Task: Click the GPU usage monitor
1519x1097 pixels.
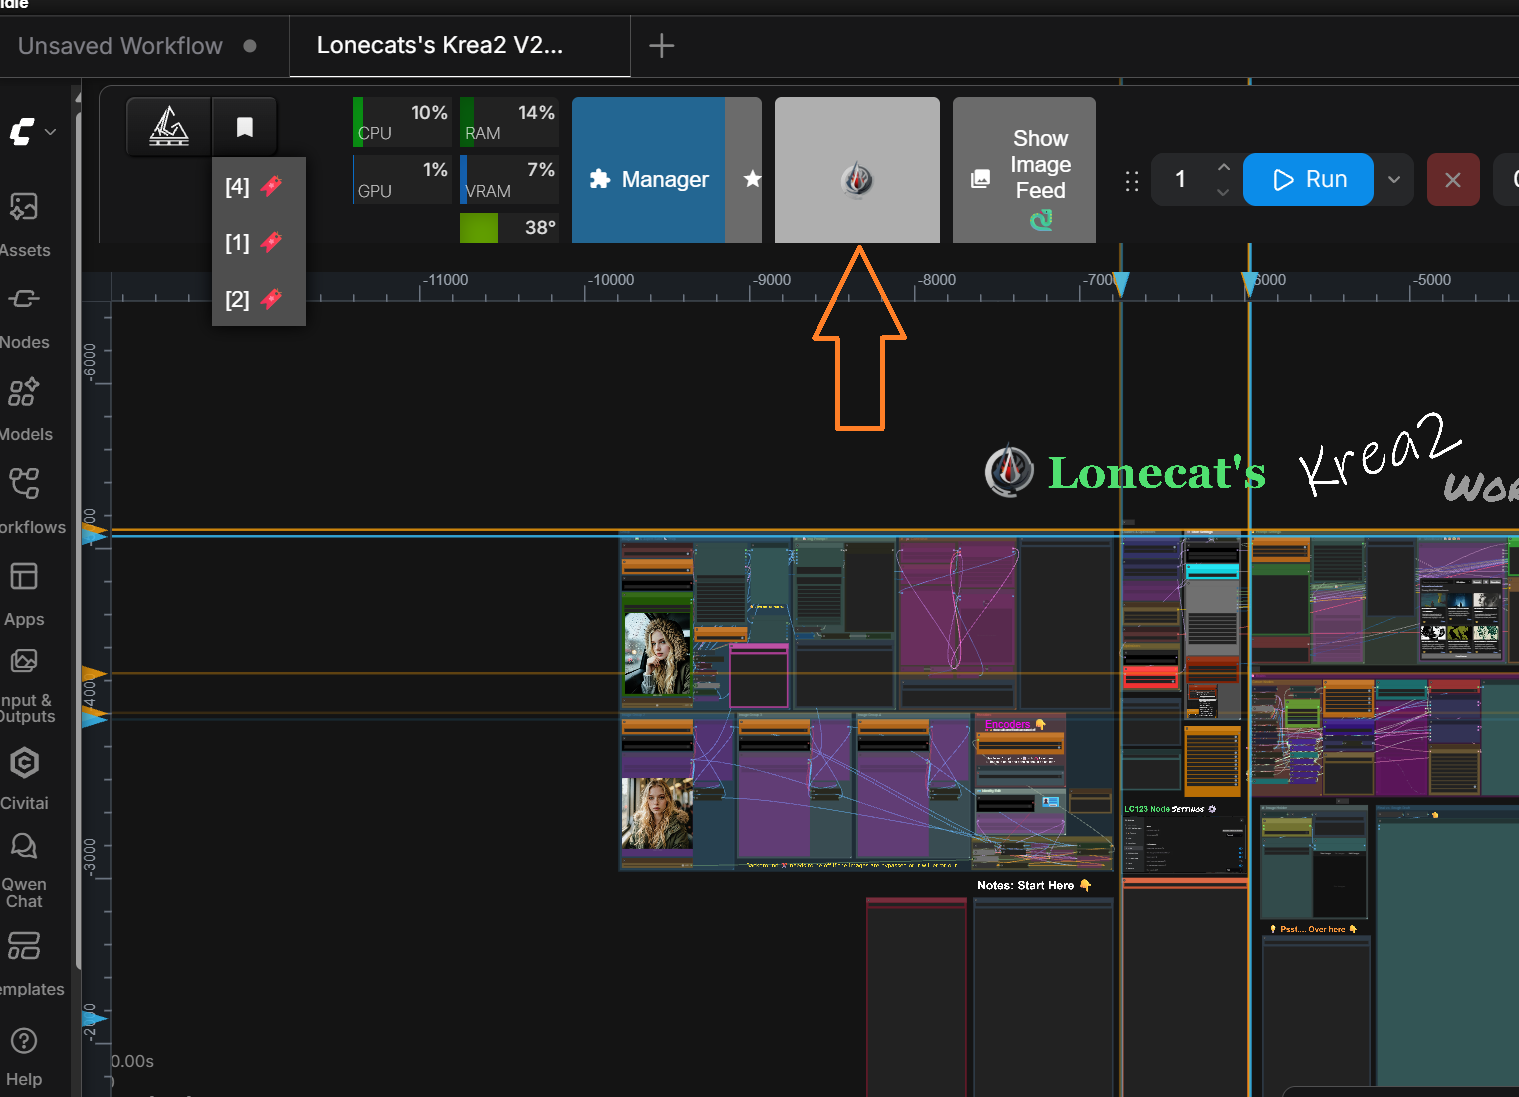Action: click(x=402, y=180)
